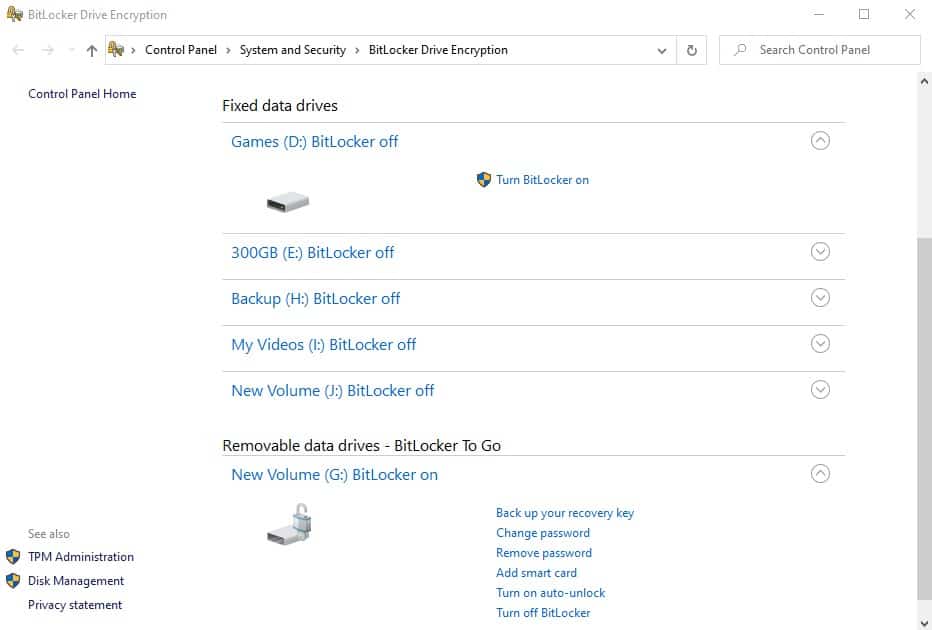
Task: Focus the Search Control Panel field
Action: (820, 50)
